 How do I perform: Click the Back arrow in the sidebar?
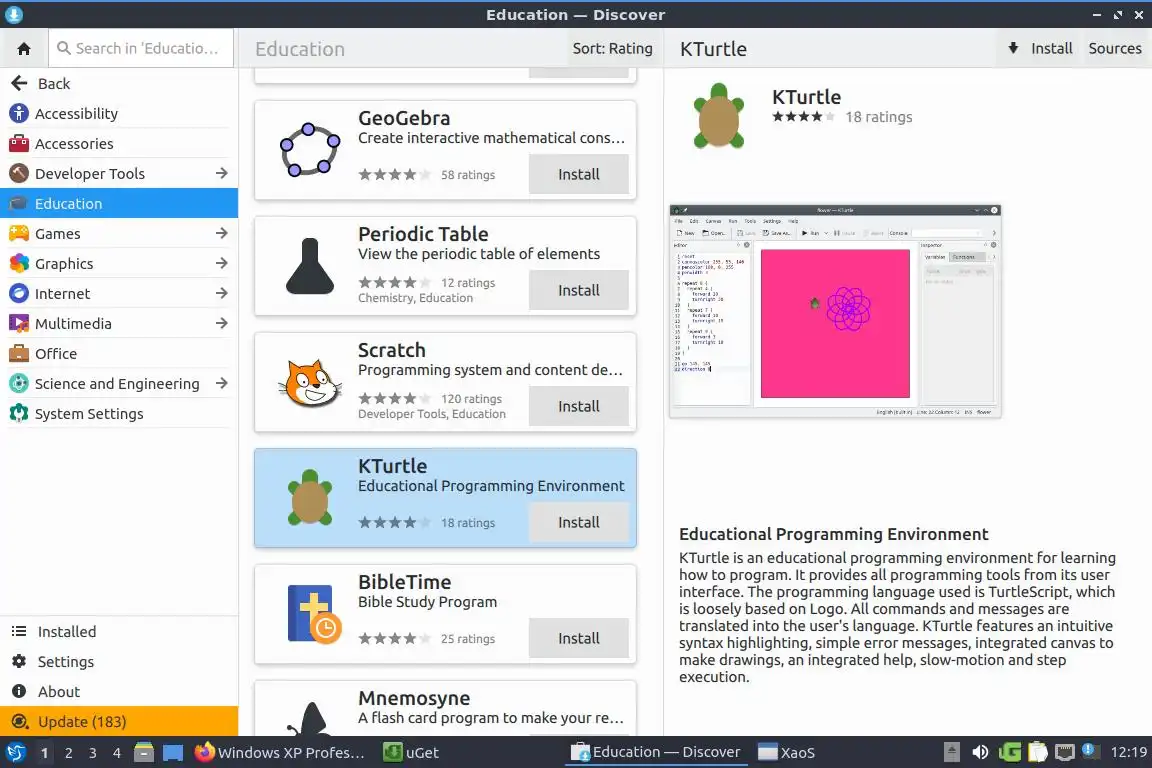[x=19, y=83]
